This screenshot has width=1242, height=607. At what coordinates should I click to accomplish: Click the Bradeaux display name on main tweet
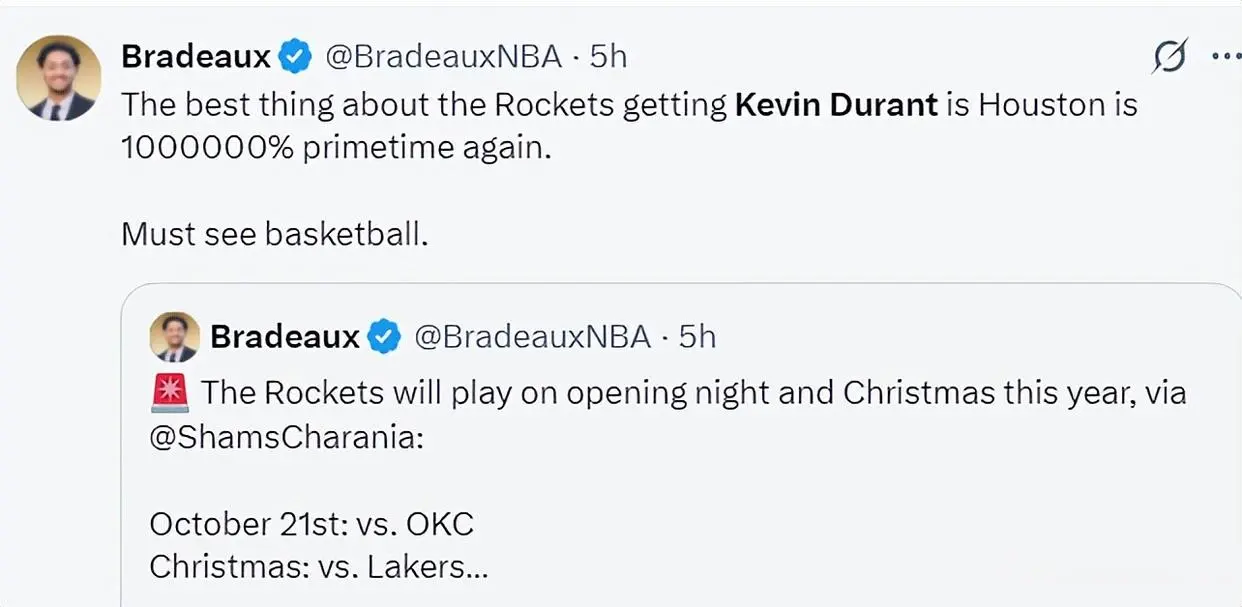coord(196,57)
